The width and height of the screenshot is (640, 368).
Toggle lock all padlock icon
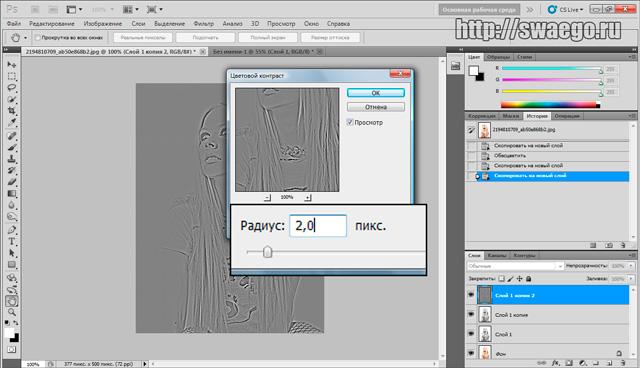click(529, 279)
